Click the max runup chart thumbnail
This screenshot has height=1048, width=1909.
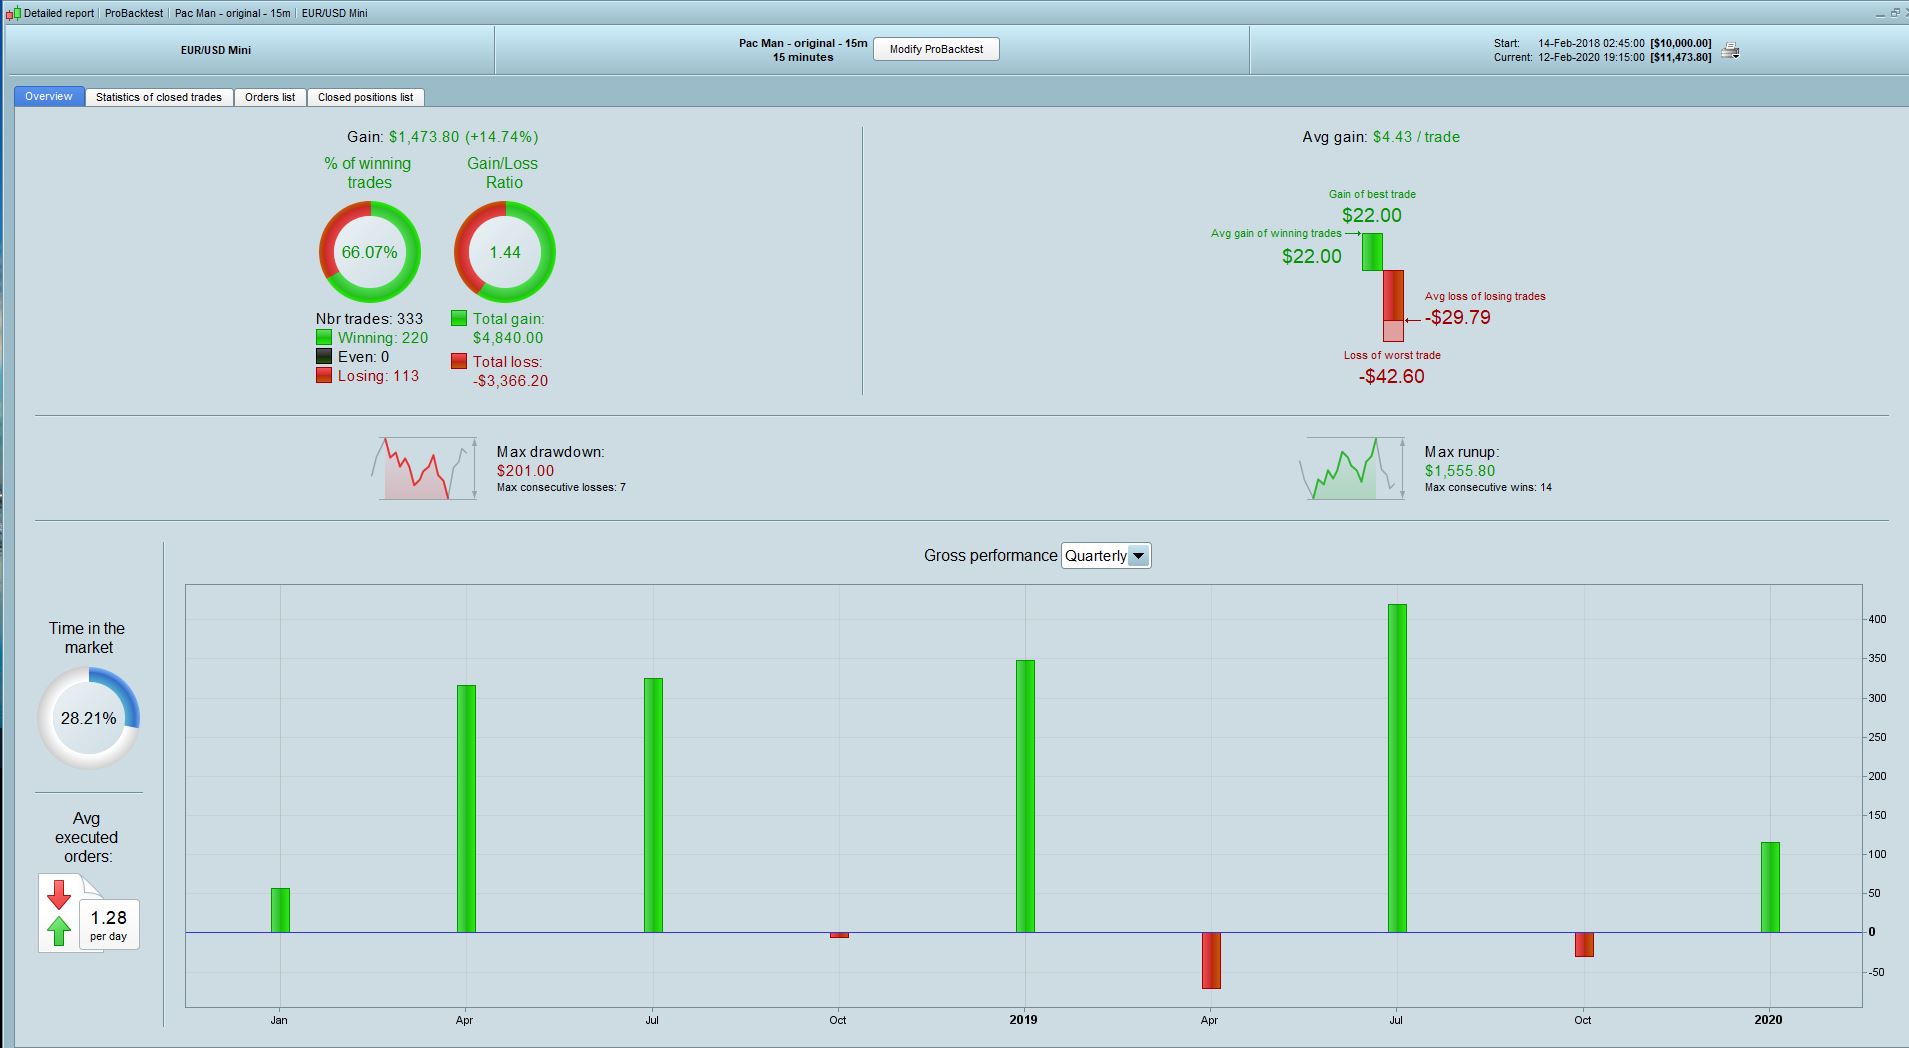tap(1351, 468)
